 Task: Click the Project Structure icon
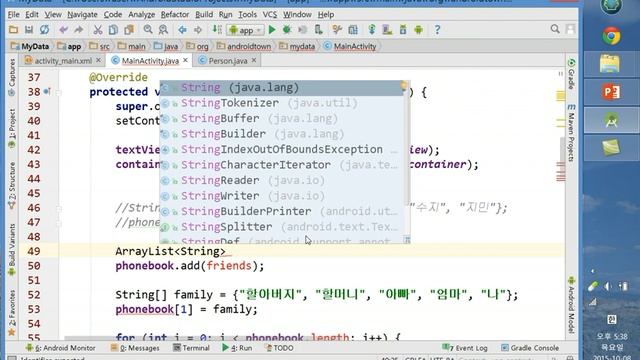coord(353,29)
